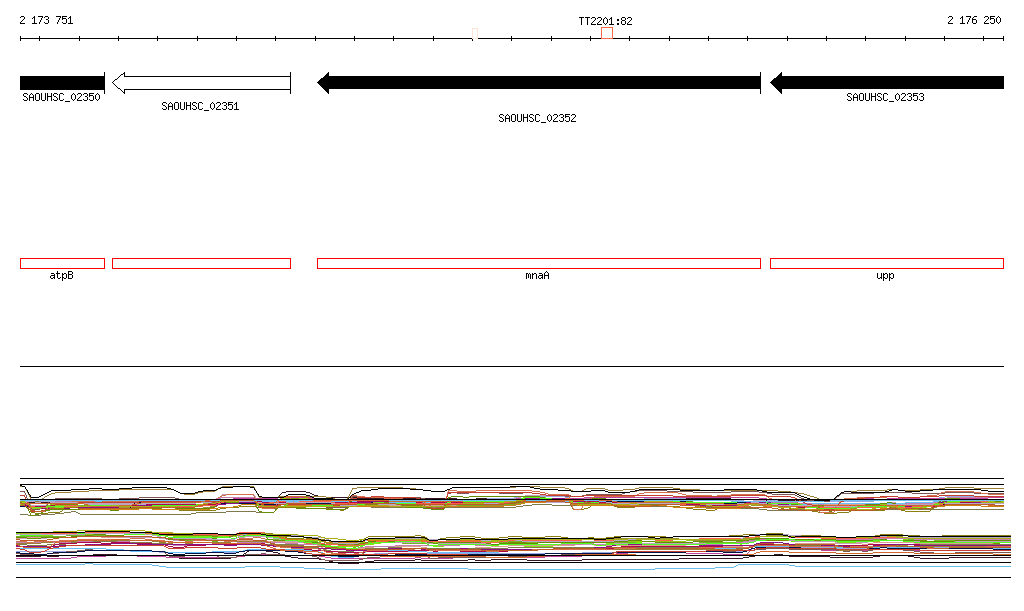Click the start coordinate 2 173 751
This screenshot has width=1024, height=611.
click(x=46, y=20)
